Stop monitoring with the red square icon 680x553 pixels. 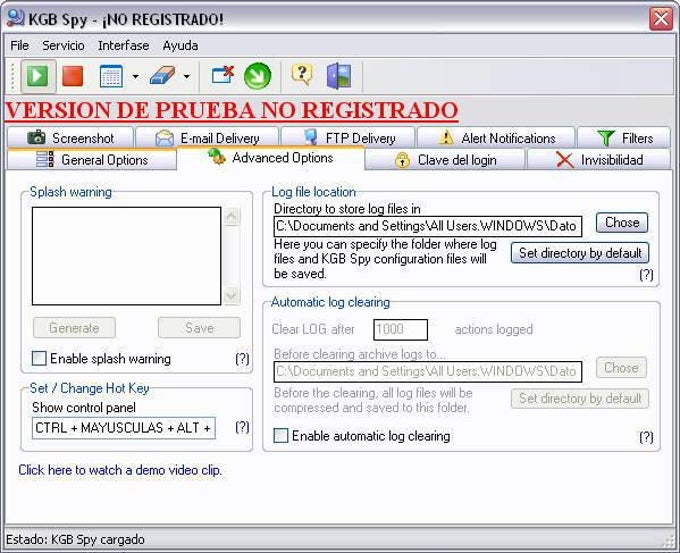point(72,76)
